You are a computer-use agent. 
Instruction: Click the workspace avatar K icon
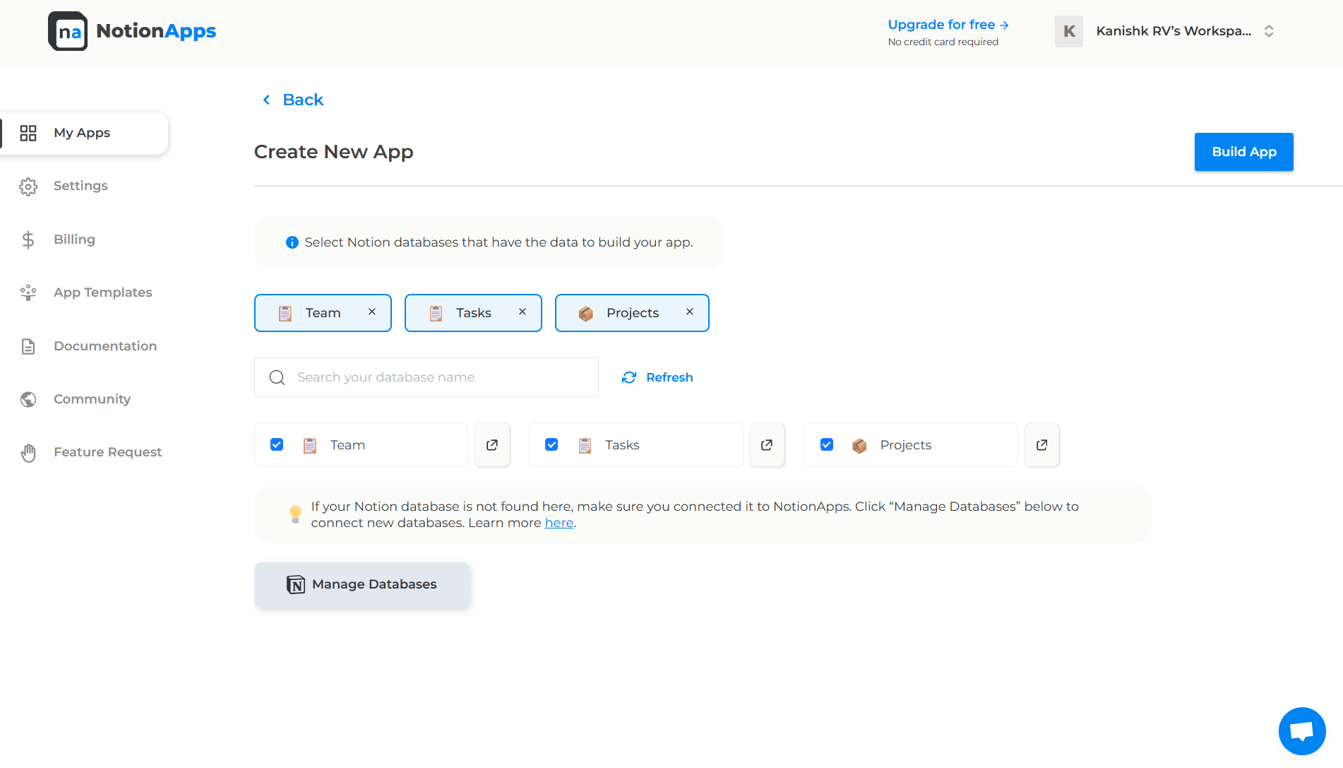[1069, 31]
